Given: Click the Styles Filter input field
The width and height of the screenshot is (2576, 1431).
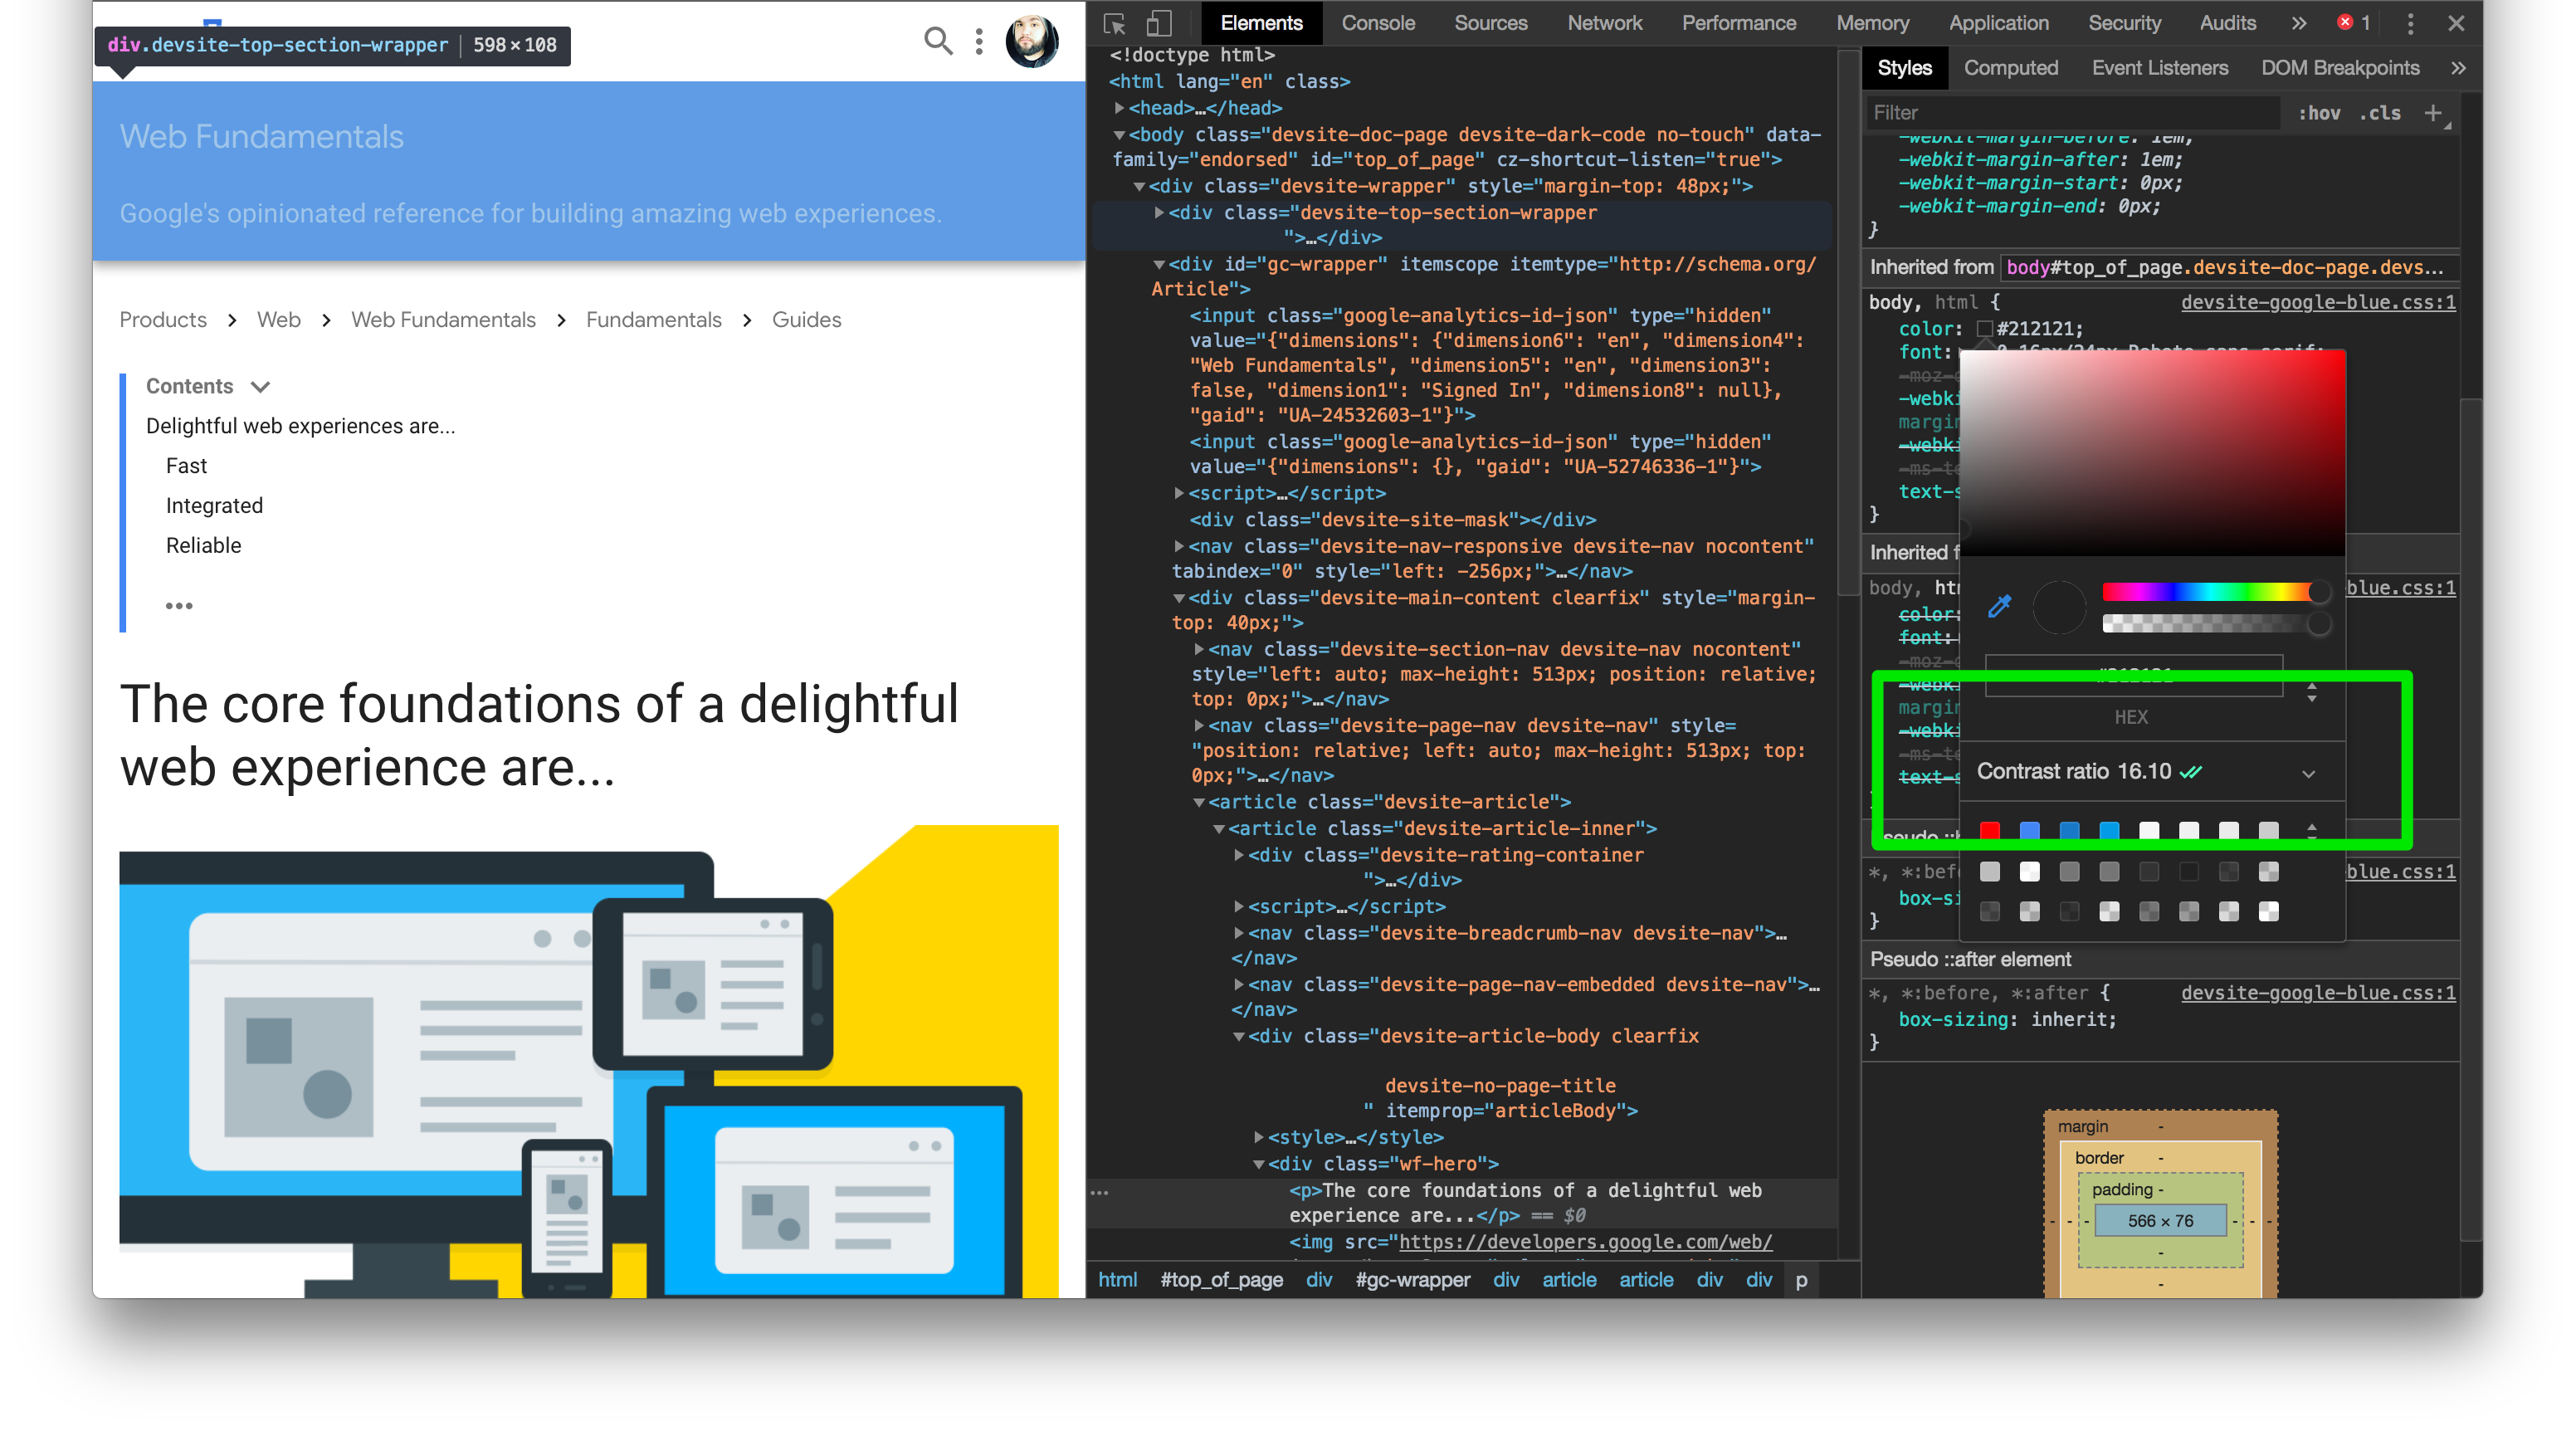Looking at the screenshot, I should click(x=2072, y=113).
